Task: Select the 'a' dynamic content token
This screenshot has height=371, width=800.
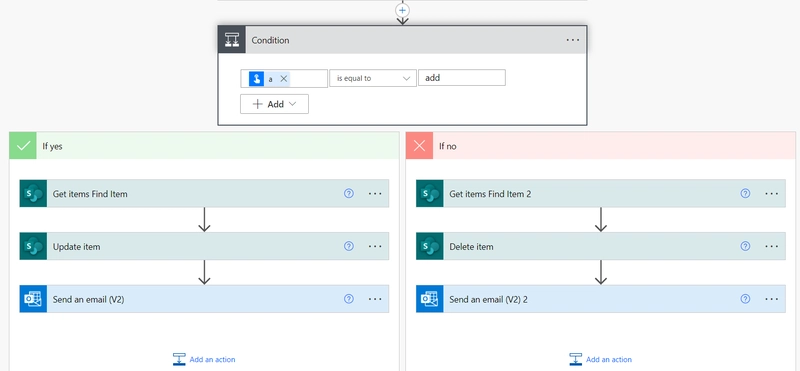Action: tap(269, 79)
